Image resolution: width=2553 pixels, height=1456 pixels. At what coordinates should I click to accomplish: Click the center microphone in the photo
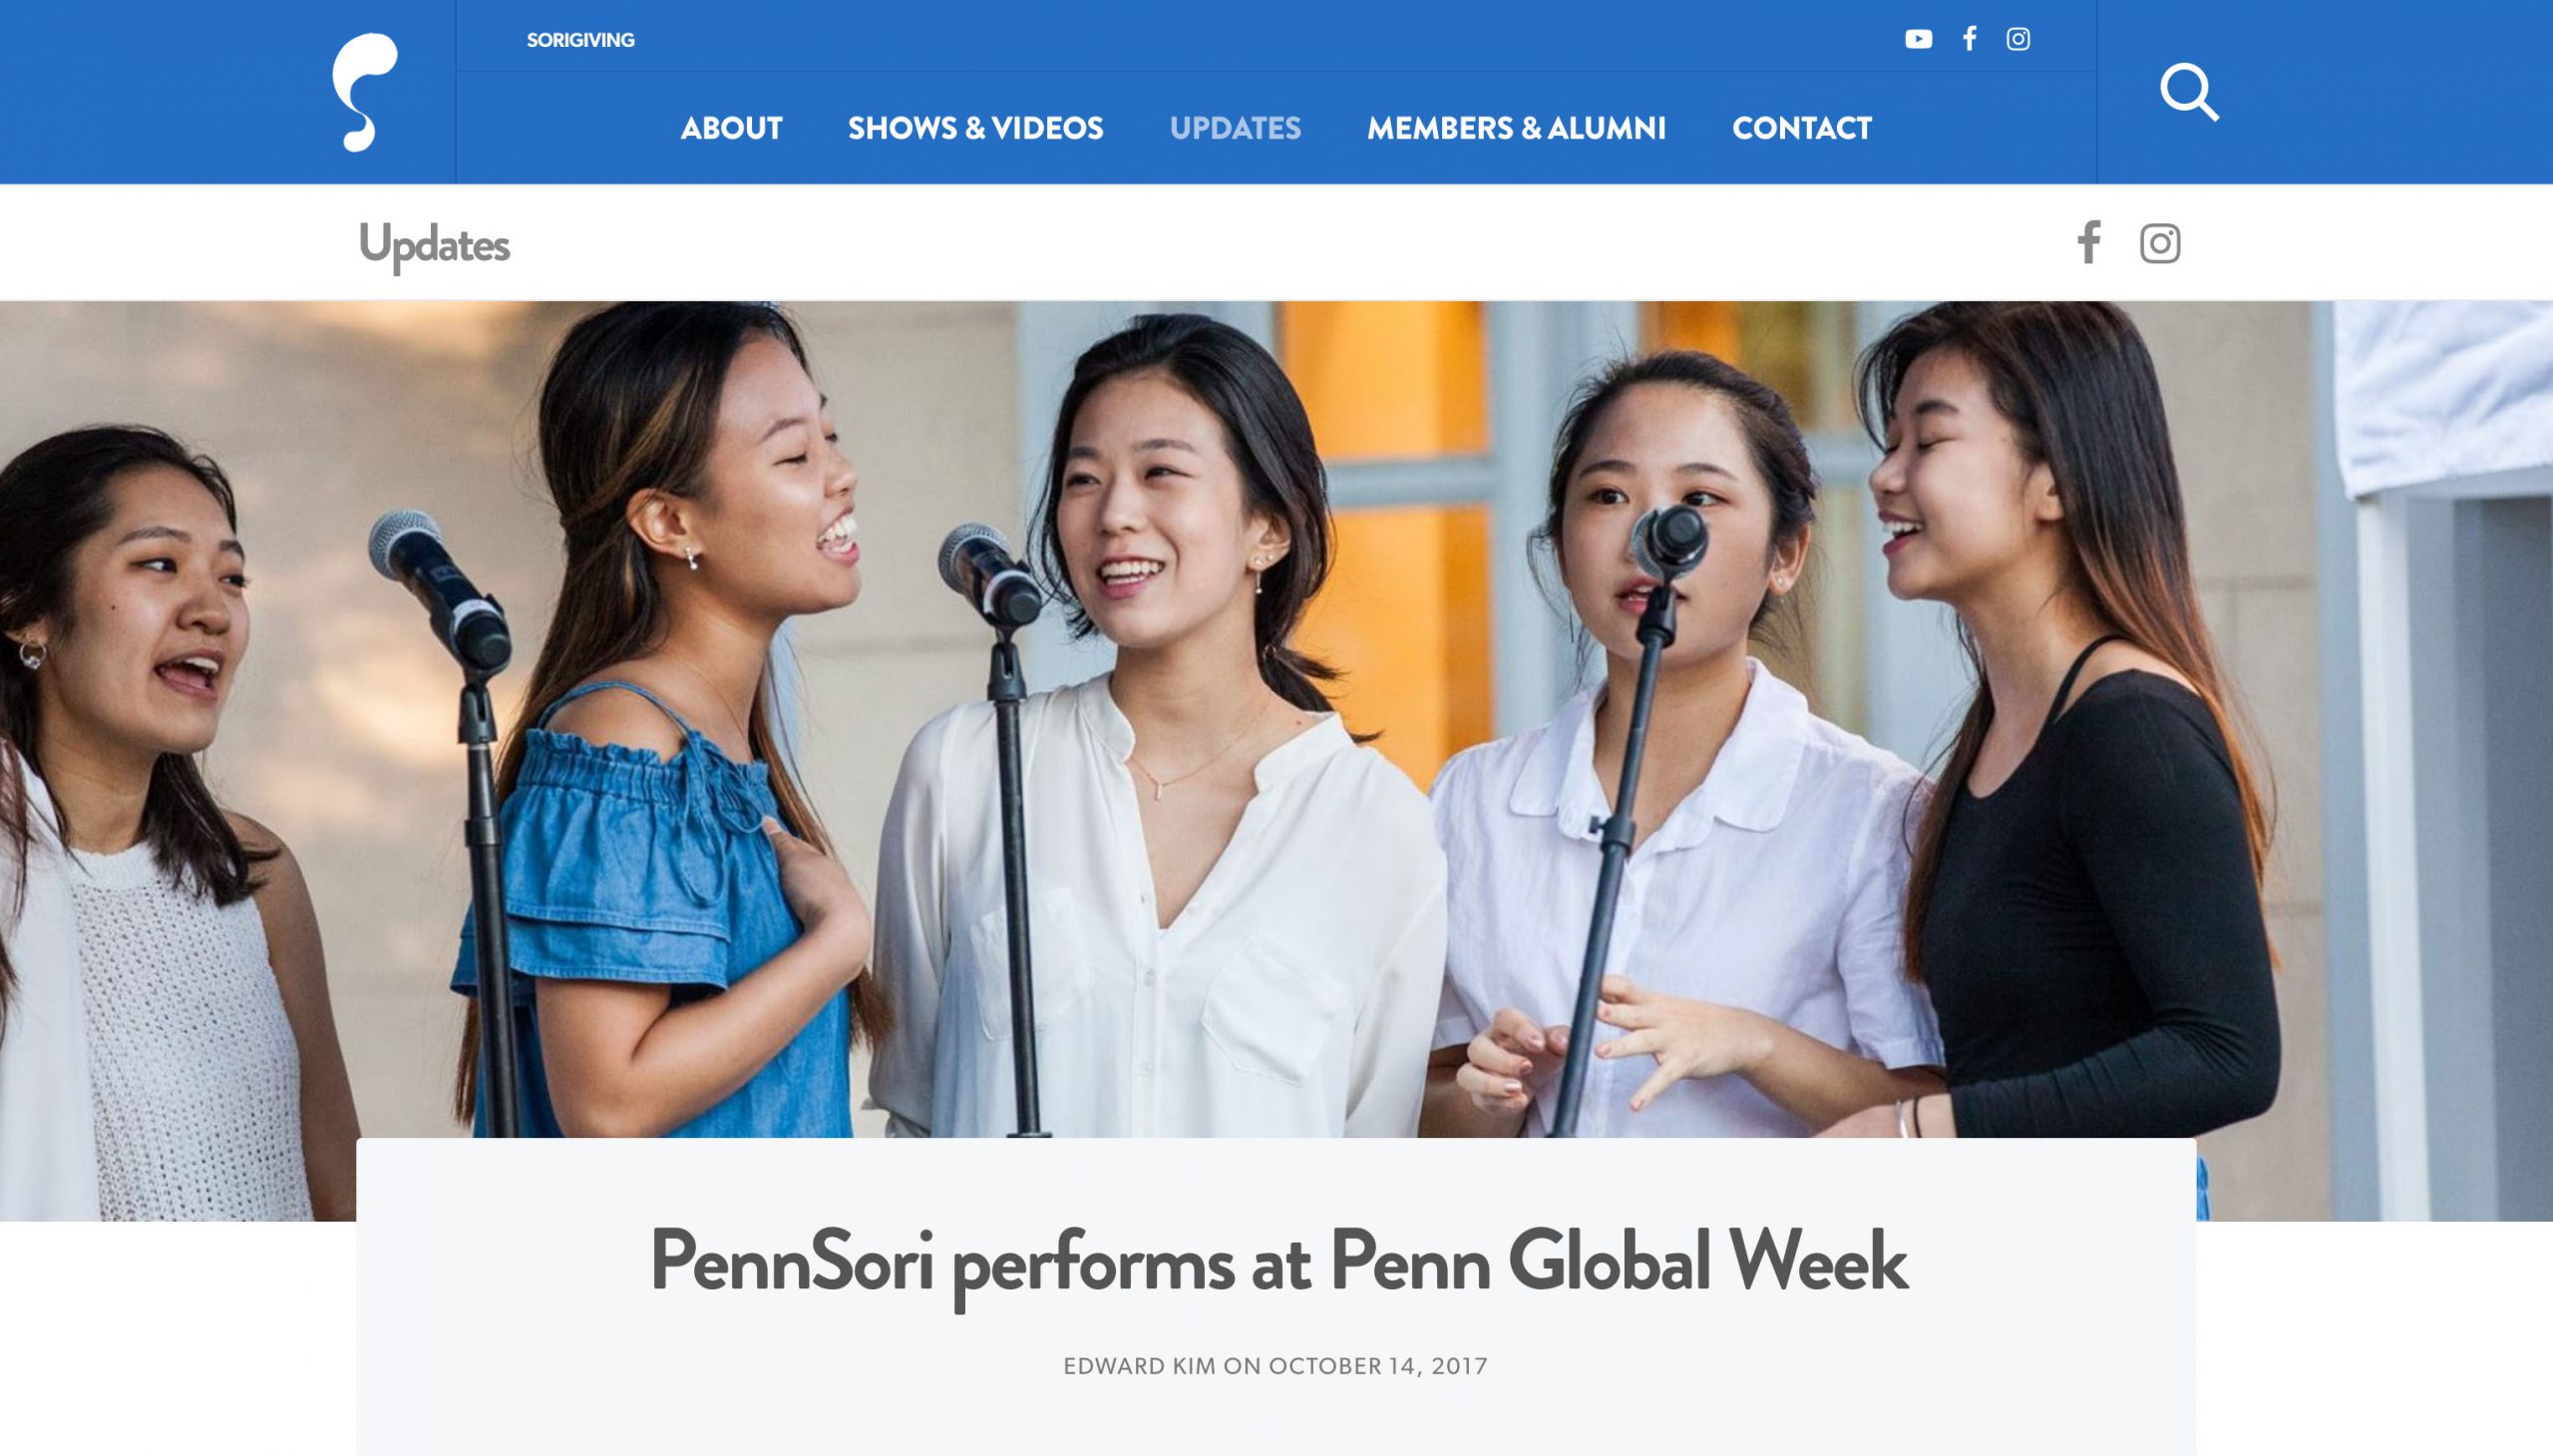point(990,574)
